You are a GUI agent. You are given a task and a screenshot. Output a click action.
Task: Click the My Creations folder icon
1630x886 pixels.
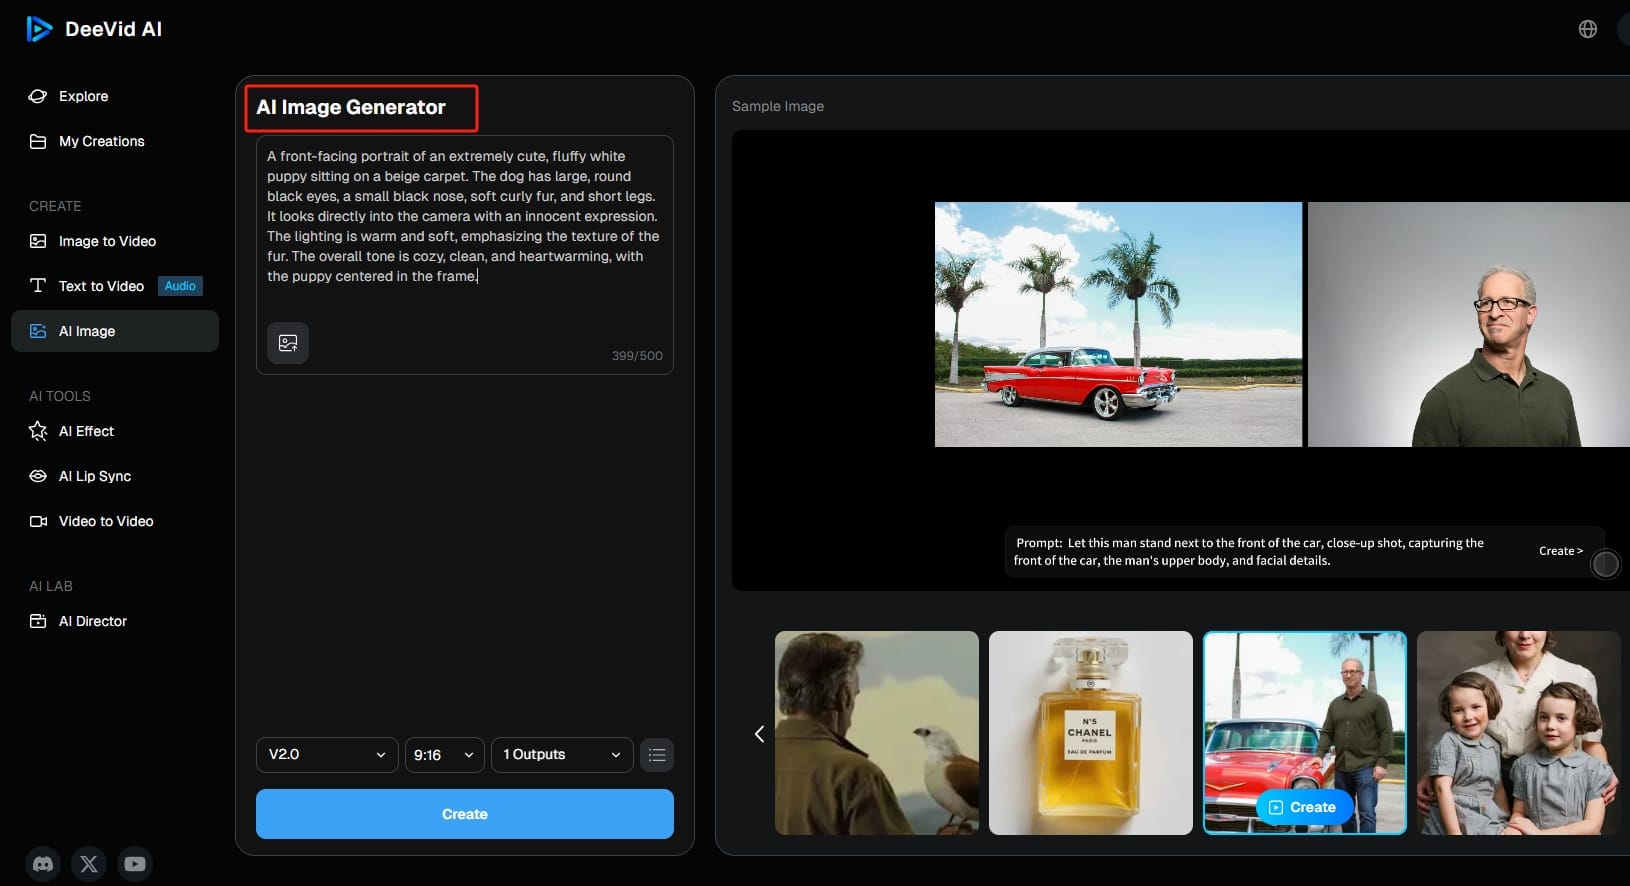click(x=38, y=141)
